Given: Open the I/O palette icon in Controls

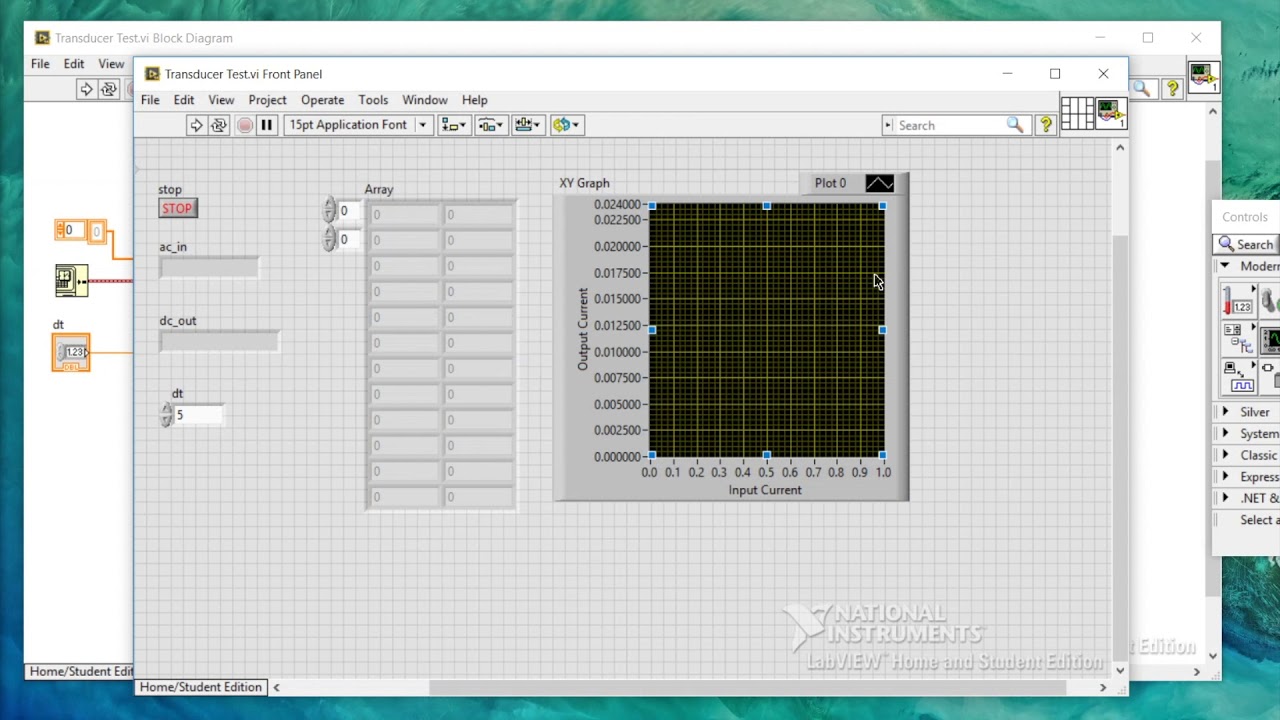Looking at the screenshot, I should click(x=1239, y=378).
